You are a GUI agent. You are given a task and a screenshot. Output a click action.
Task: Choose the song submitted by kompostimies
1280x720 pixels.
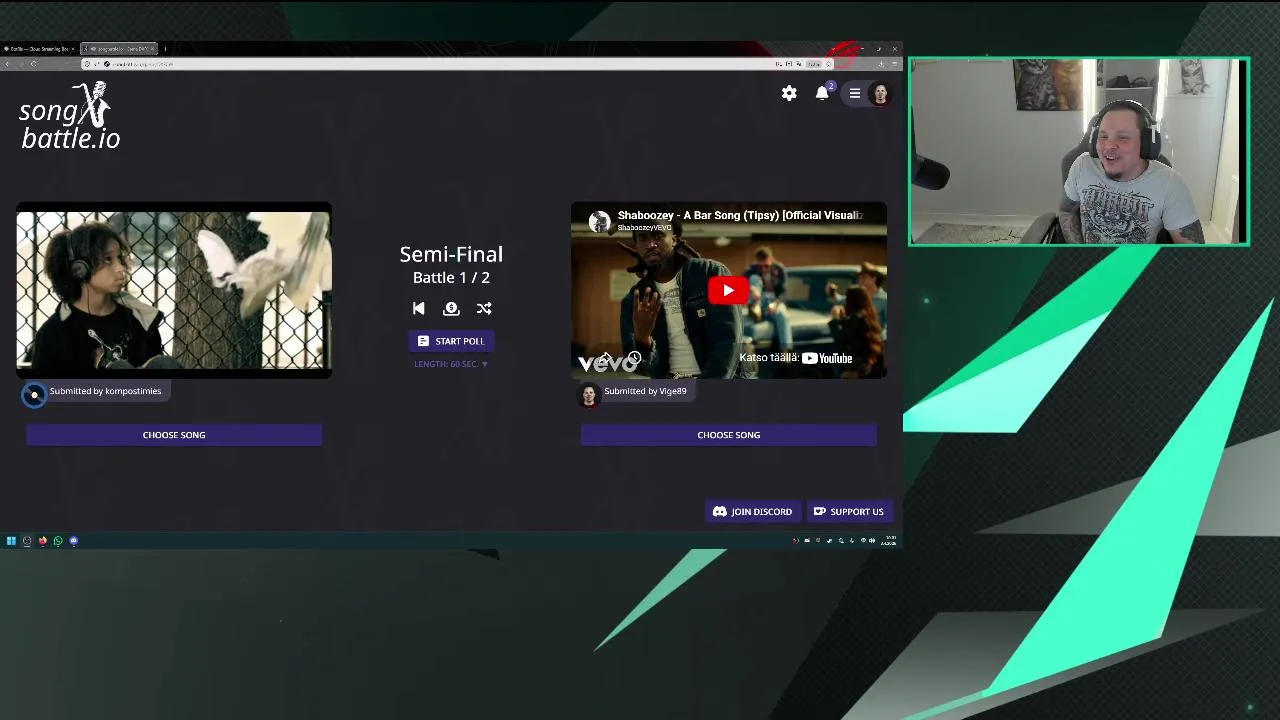pos(174,435)
